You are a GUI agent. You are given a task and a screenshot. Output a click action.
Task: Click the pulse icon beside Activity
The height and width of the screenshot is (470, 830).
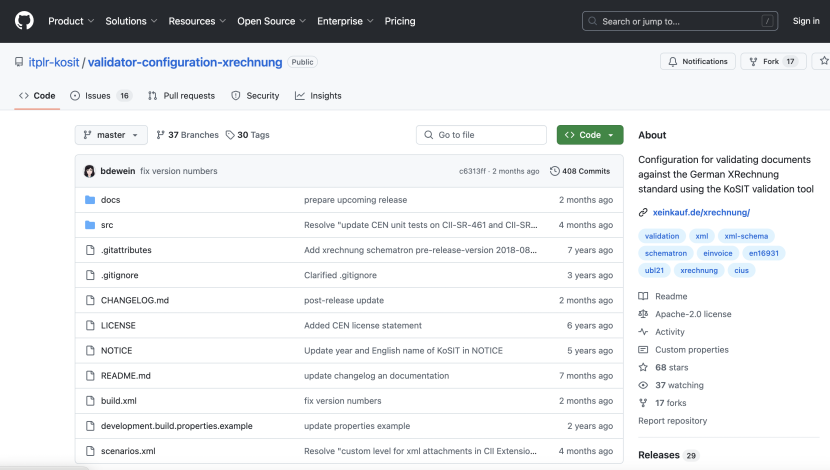point(643,332)
